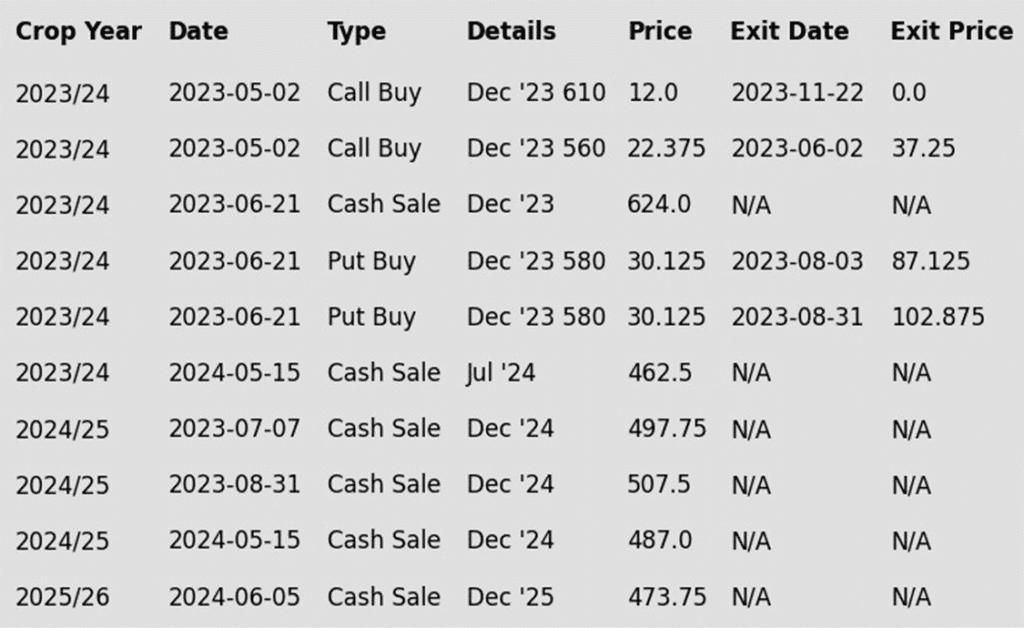Click the 102.875 exit price cell
The width and height of the screenshot is (1024, 628).
click(938, 317)
